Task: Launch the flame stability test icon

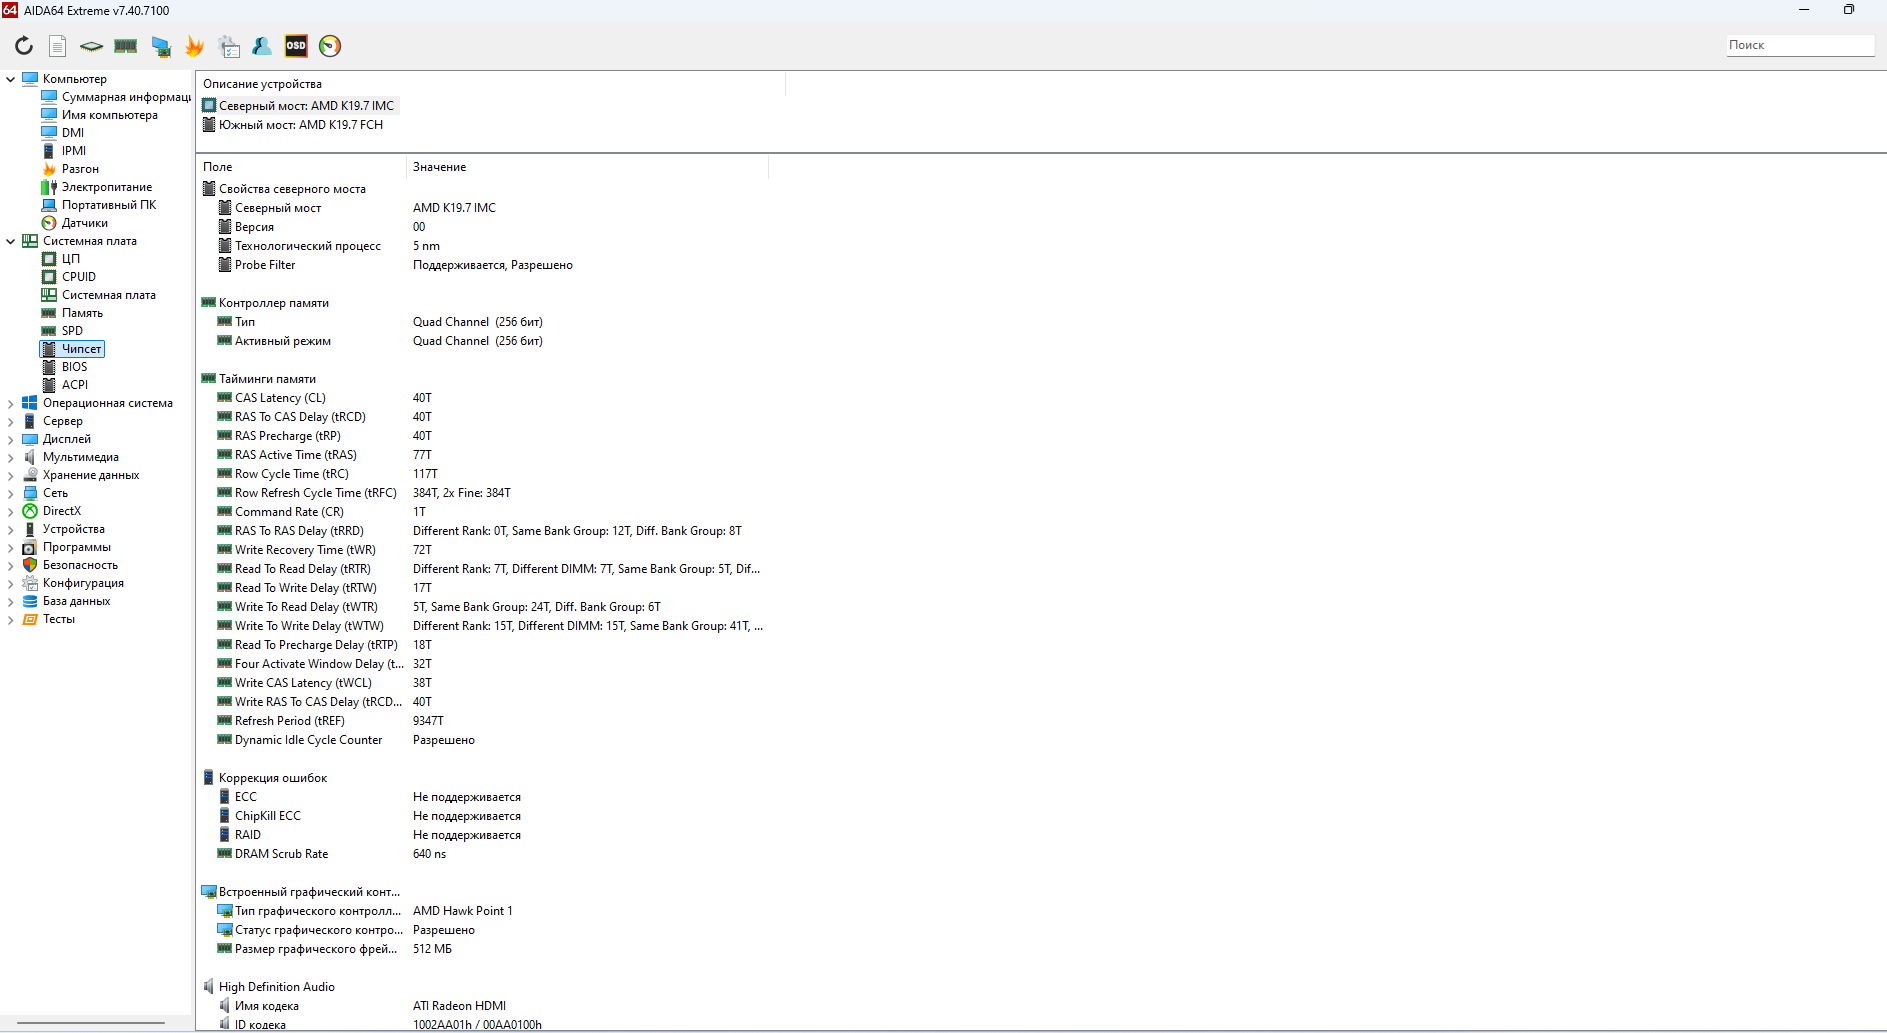Action: point(194,46)
